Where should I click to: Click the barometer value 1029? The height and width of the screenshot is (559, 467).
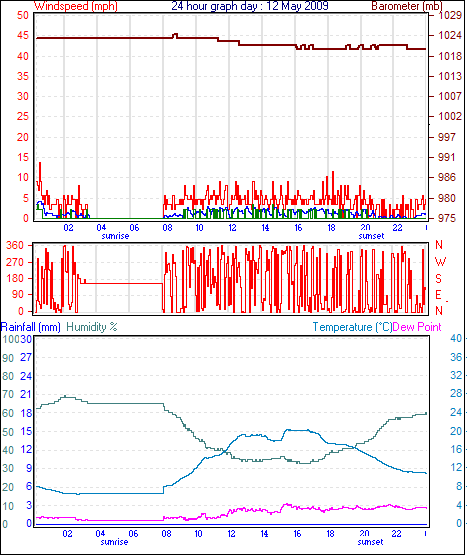pyautogui.click(x=450, y=15)
